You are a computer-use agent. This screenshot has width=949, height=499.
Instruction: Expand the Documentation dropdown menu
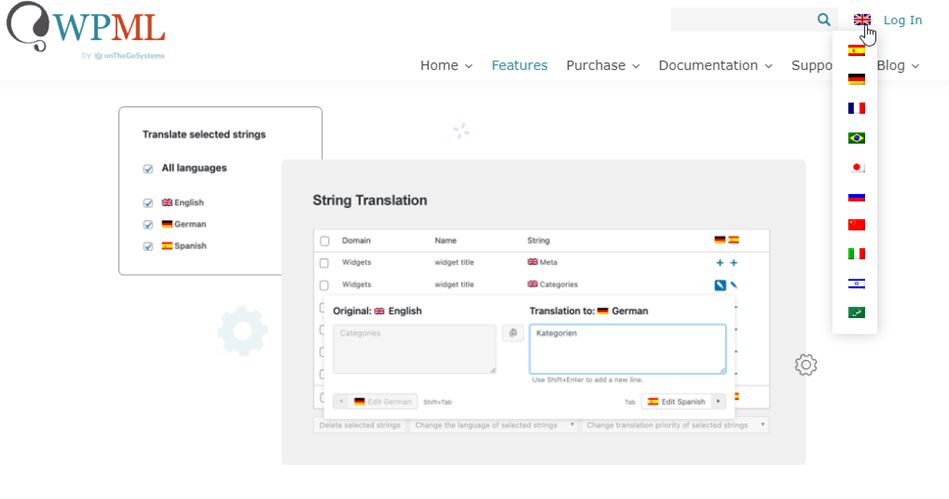715,66
